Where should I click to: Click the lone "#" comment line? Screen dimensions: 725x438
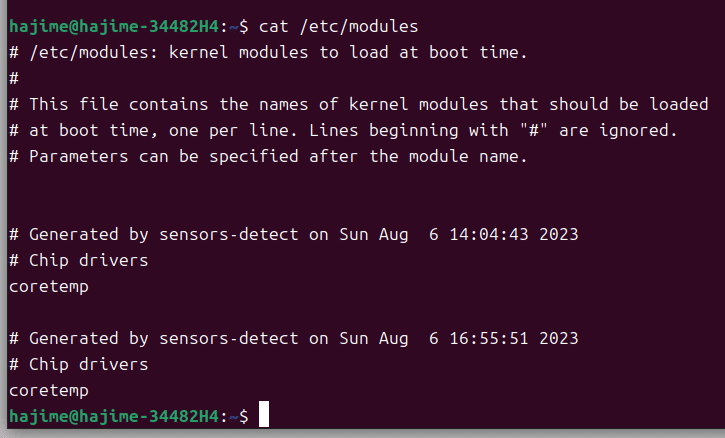[13, 78]
